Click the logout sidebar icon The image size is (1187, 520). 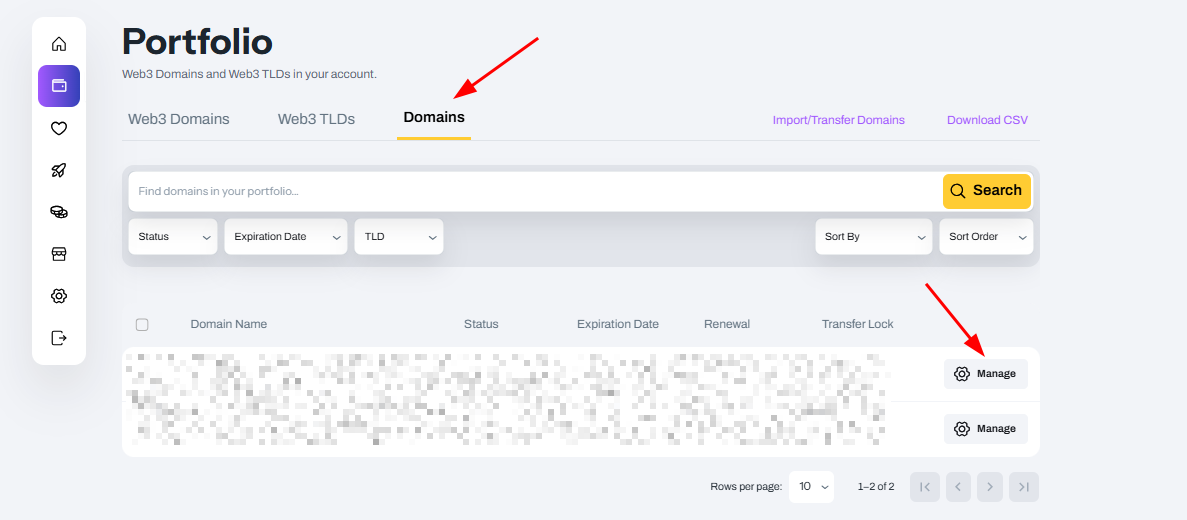(x=59, y=338)
